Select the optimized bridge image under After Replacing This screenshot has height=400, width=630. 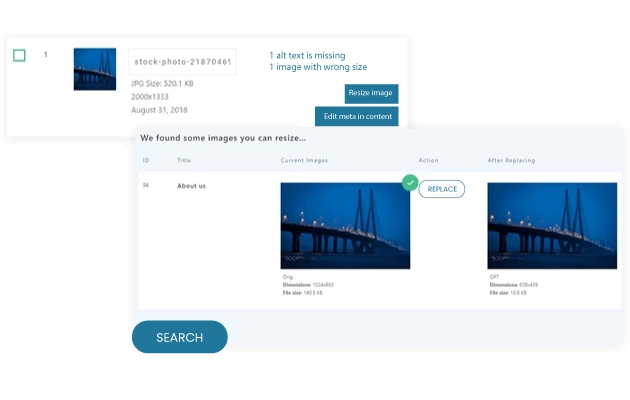click(552, 226)
